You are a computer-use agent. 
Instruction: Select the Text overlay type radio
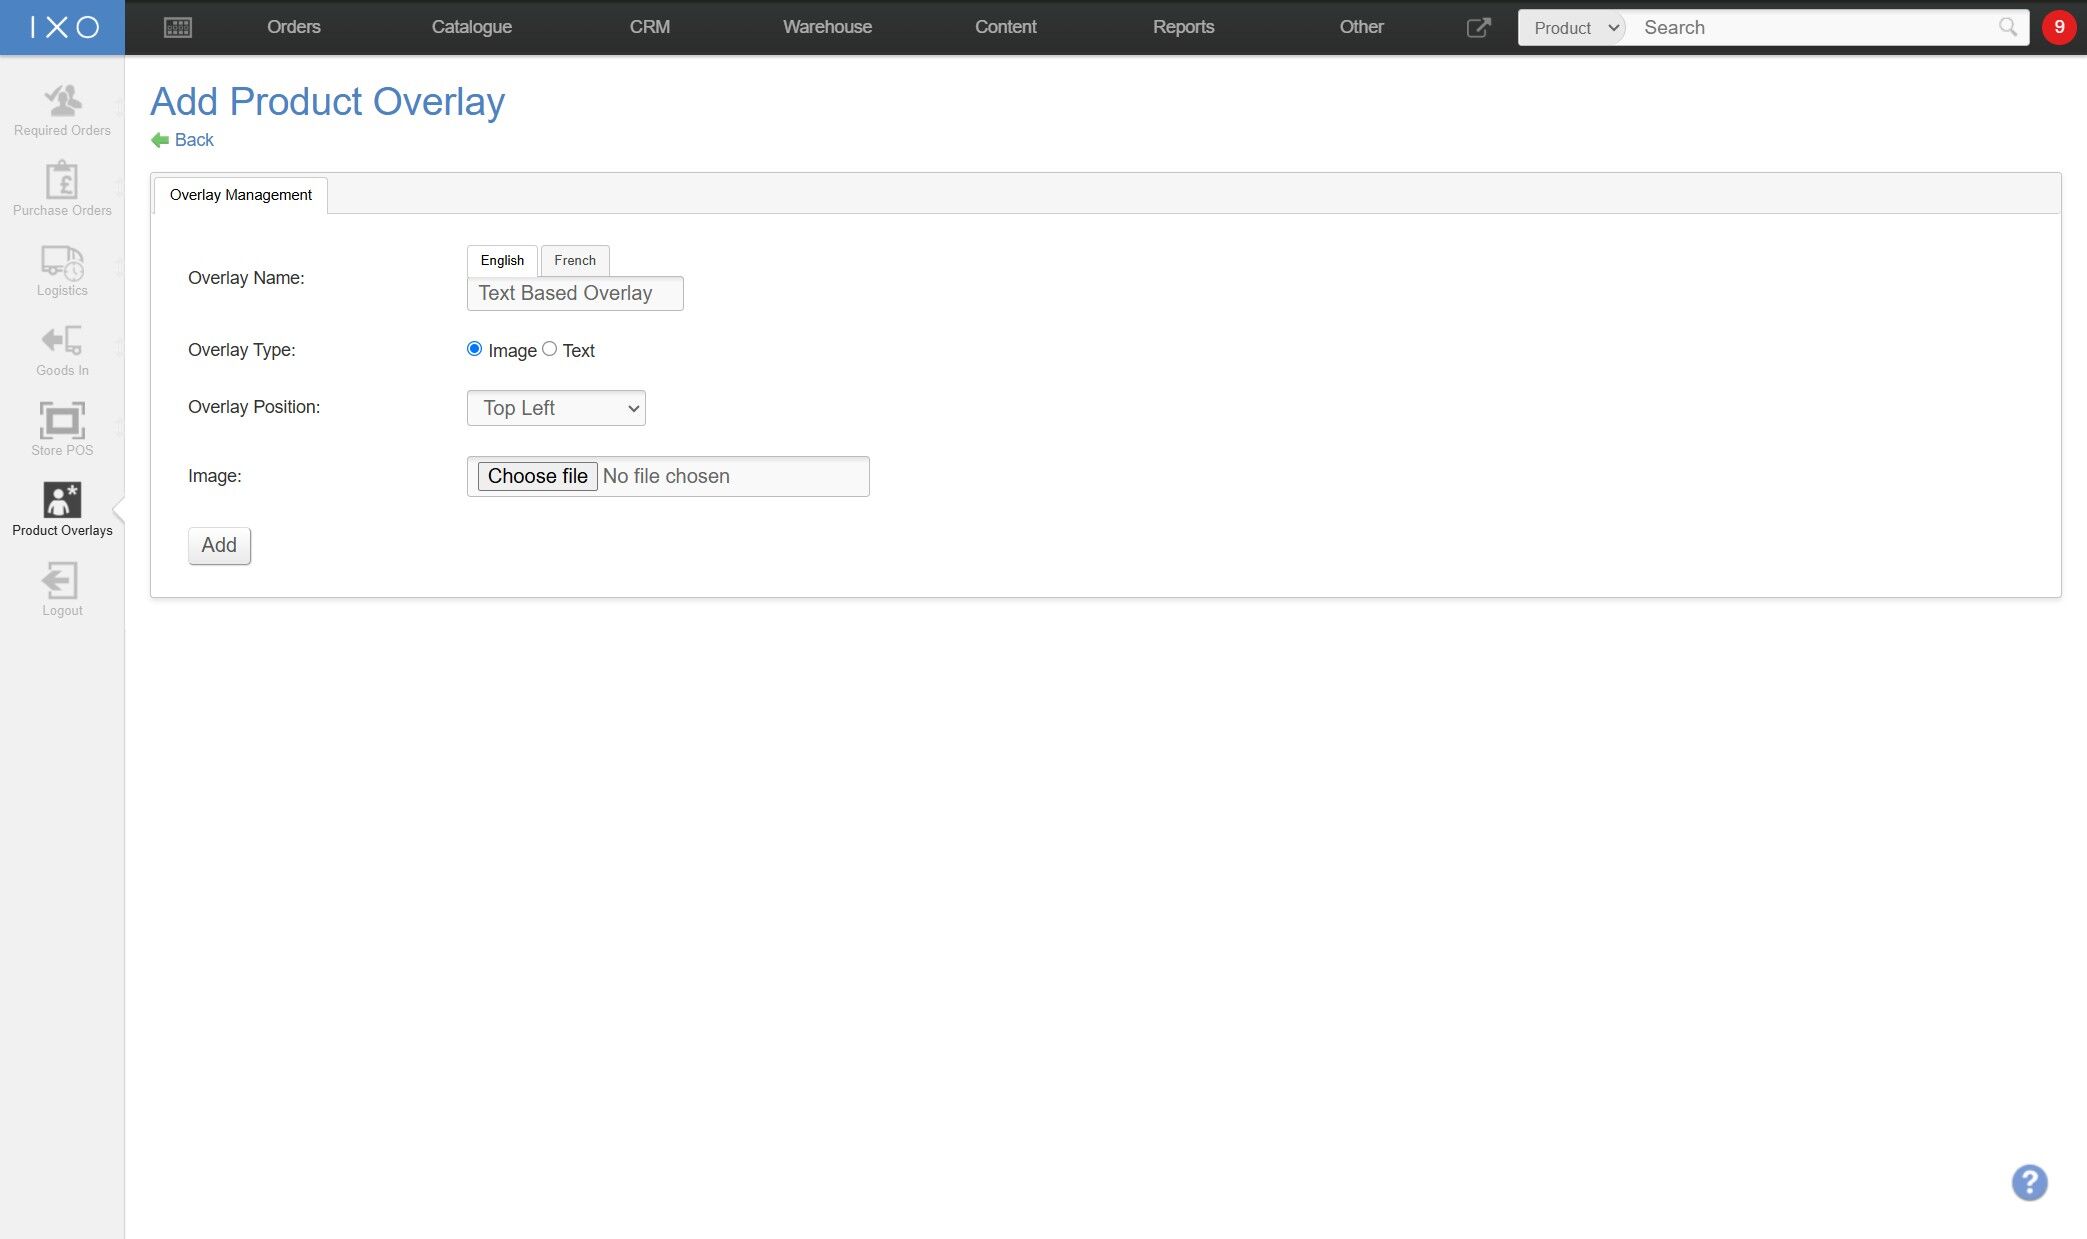[x=549, y=349]
